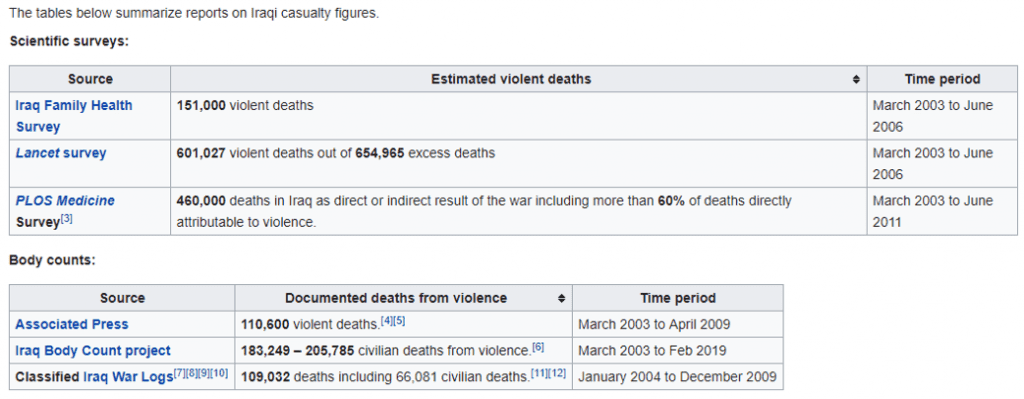Sort by Estimated violent deaths arrow icon
Image resolution: width=1024 pixels, height=399 pixels.
856,80
